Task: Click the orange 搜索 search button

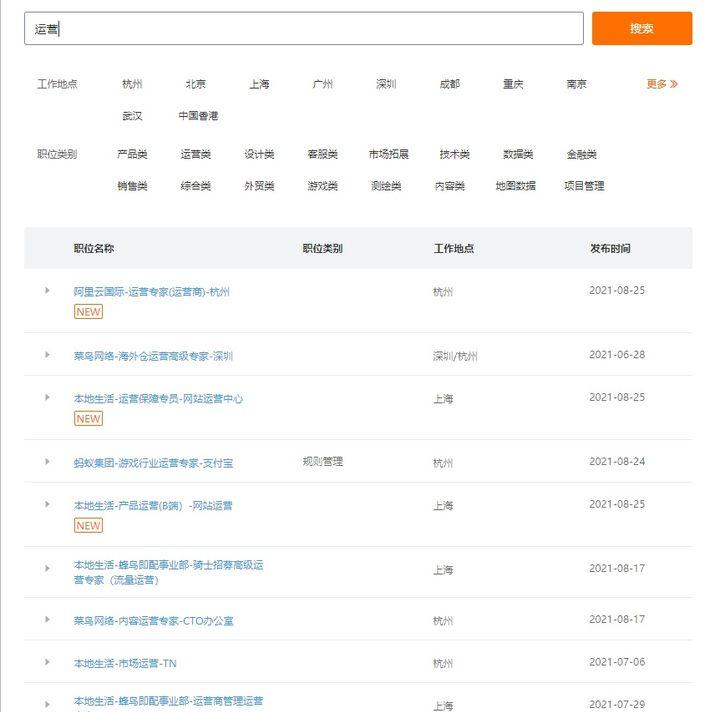Action: (641, 28)
